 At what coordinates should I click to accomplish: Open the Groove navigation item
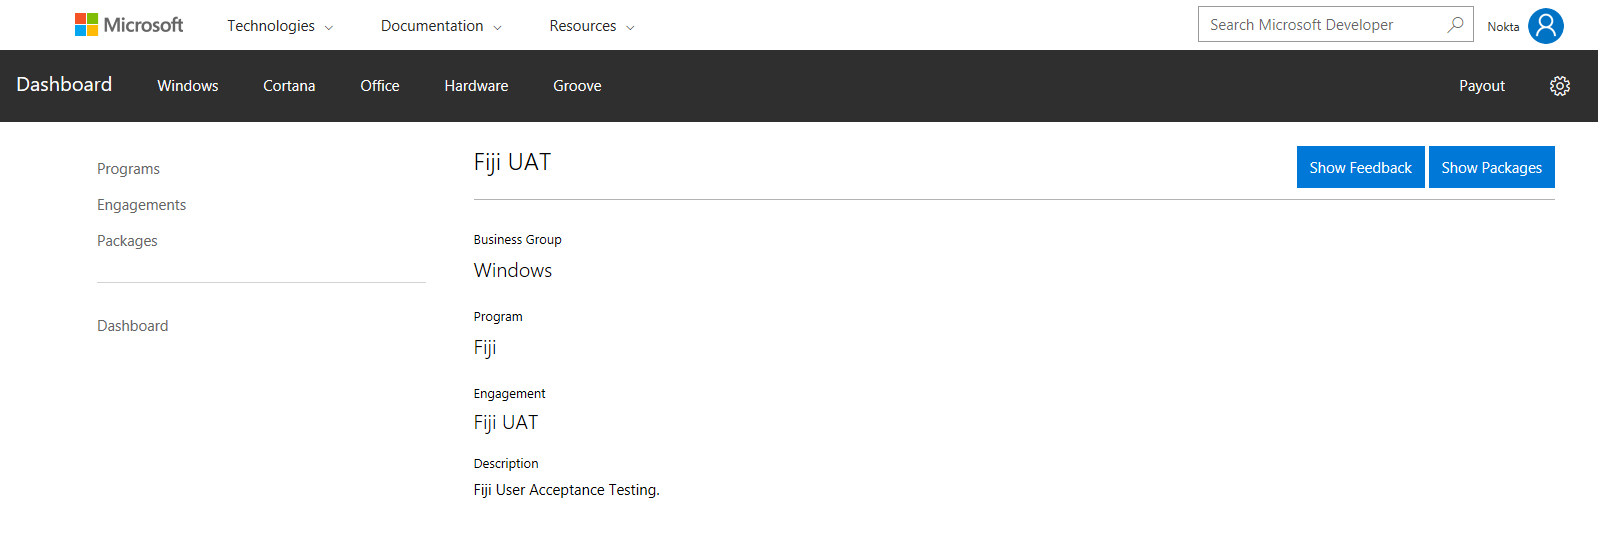pyautogui.click(x=577, y=86)
